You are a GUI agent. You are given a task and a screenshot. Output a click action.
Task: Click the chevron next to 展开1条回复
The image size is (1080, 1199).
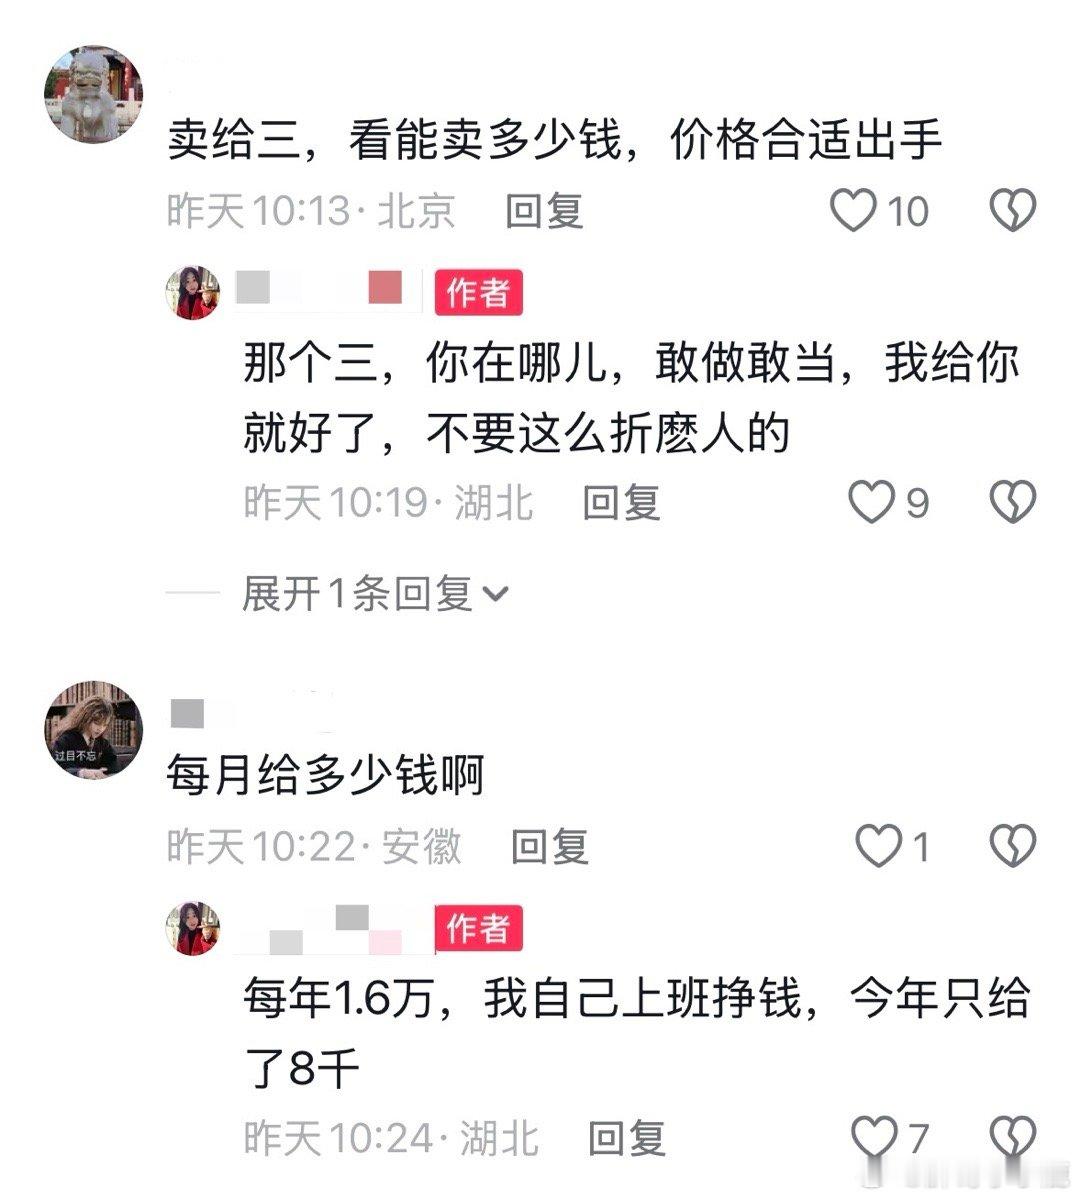tap(496, 594)
